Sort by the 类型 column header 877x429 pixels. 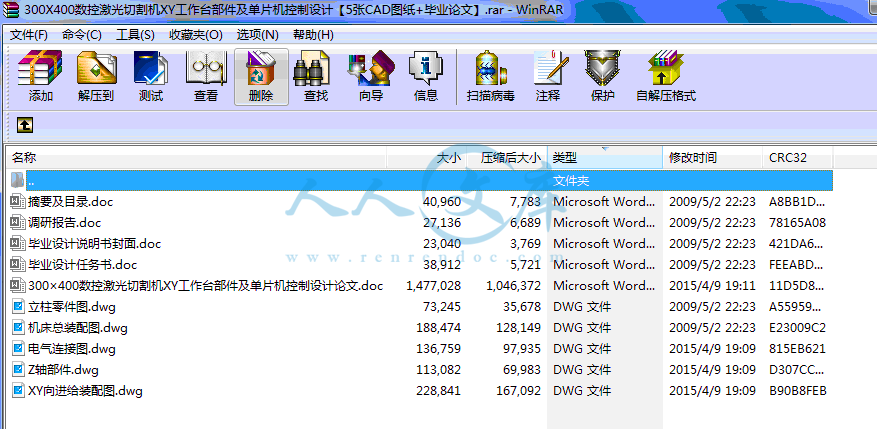(x=605, y=158)
